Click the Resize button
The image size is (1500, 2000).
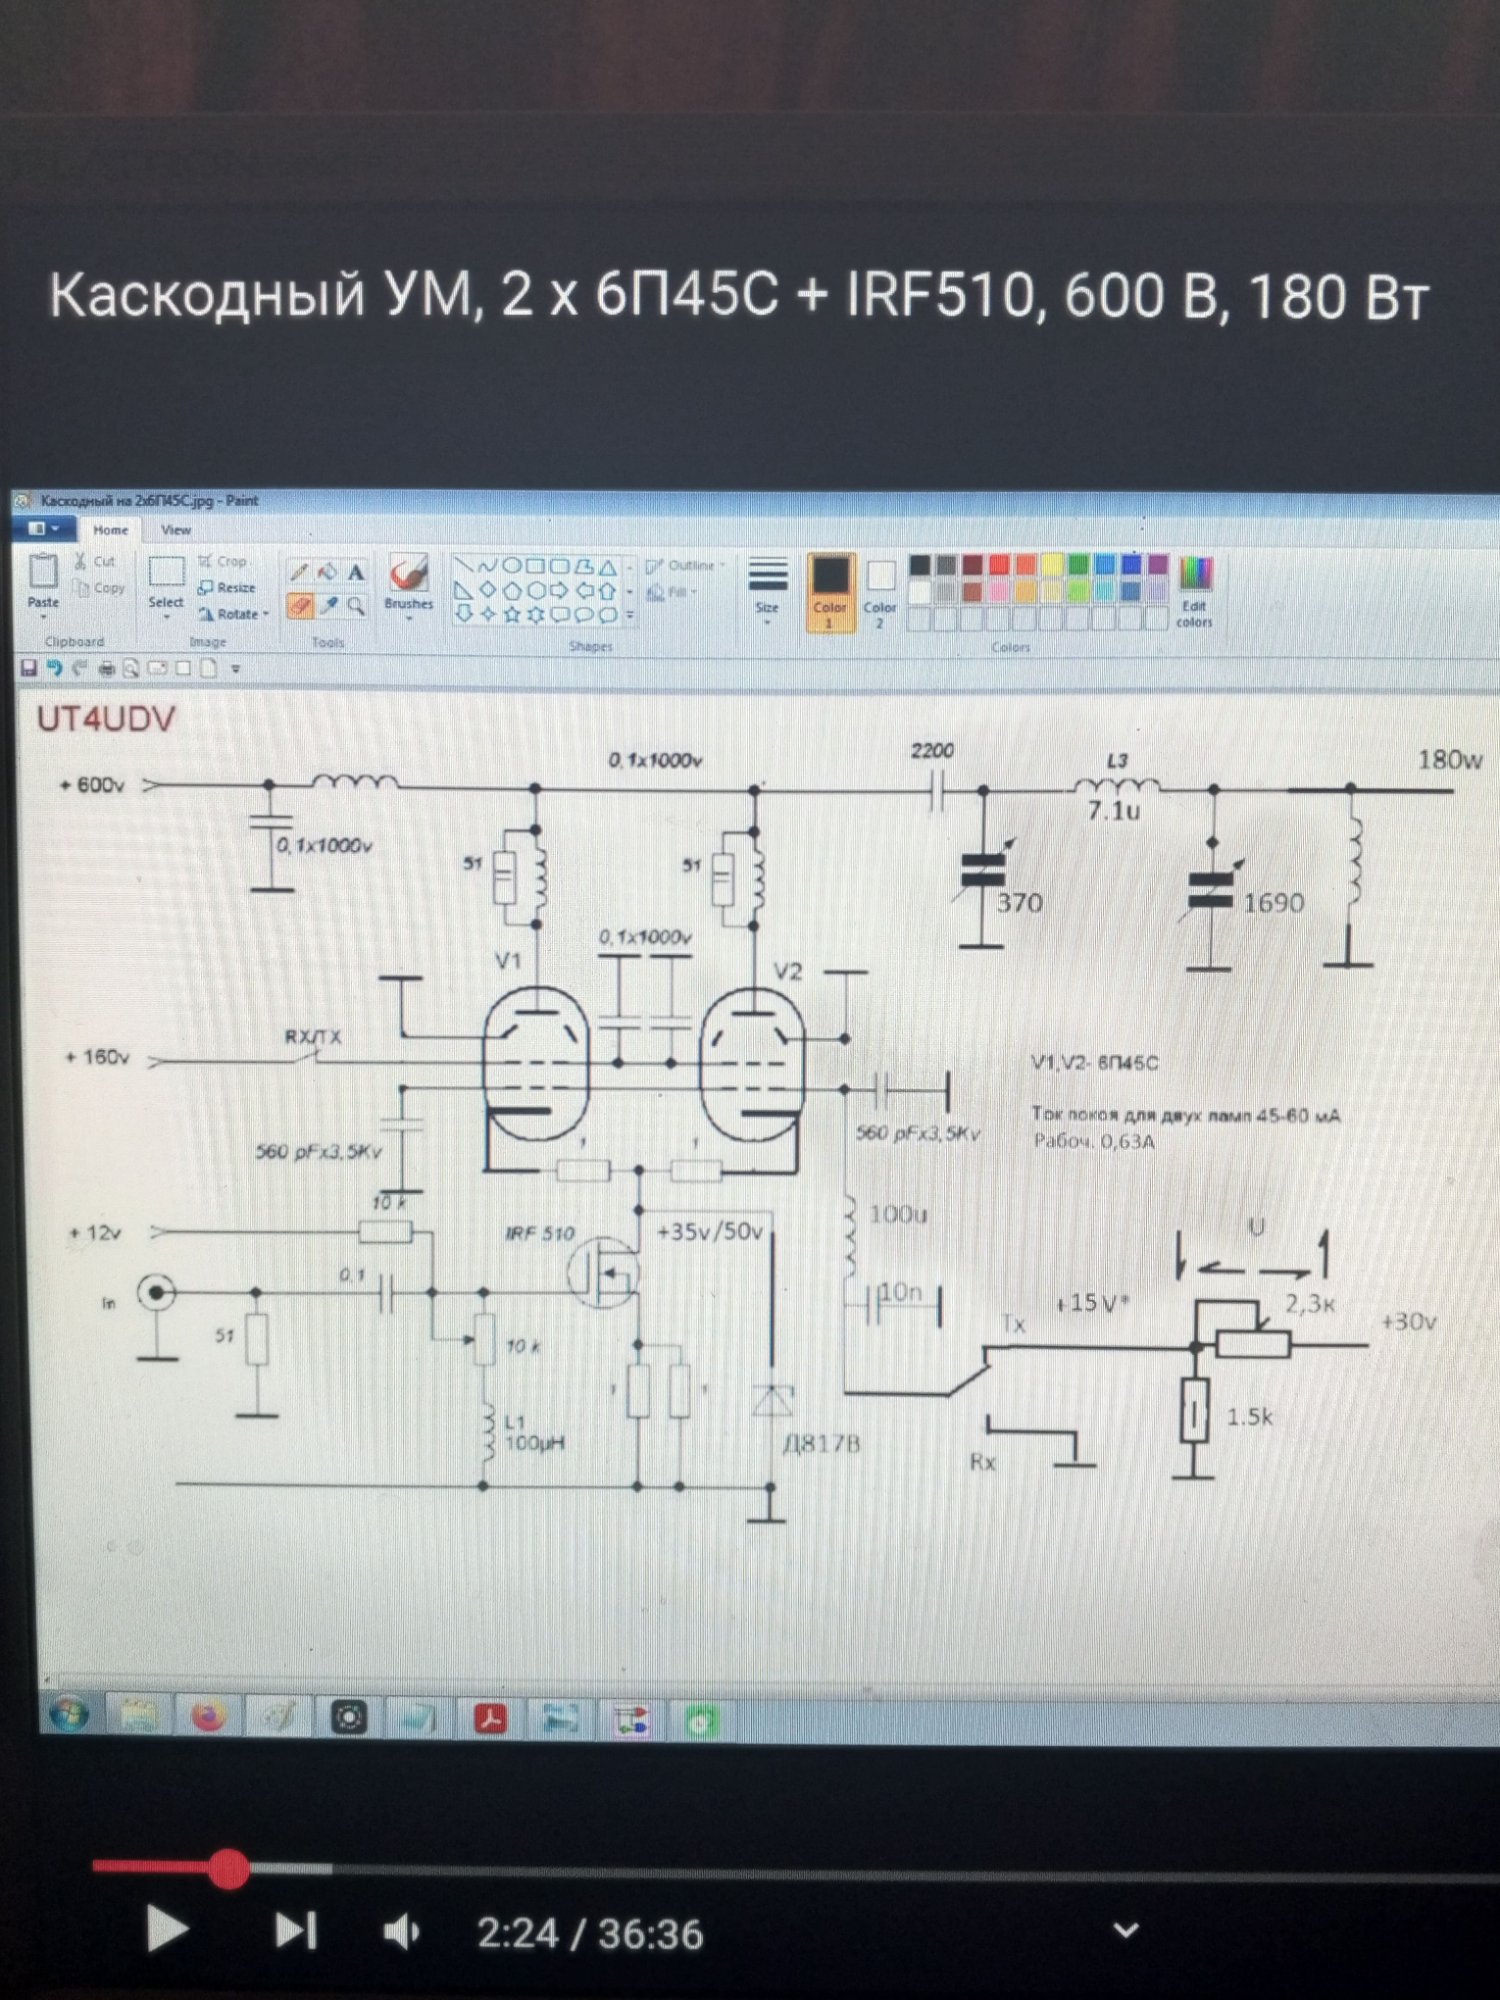(x=228, y=588)
